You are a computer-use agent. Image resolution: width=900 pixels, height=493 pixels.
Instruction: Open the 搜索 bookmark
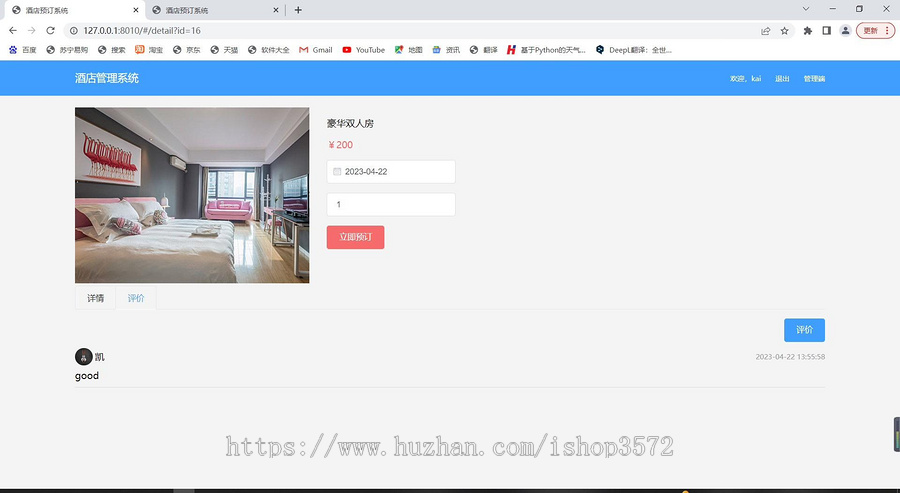[112, 50]
